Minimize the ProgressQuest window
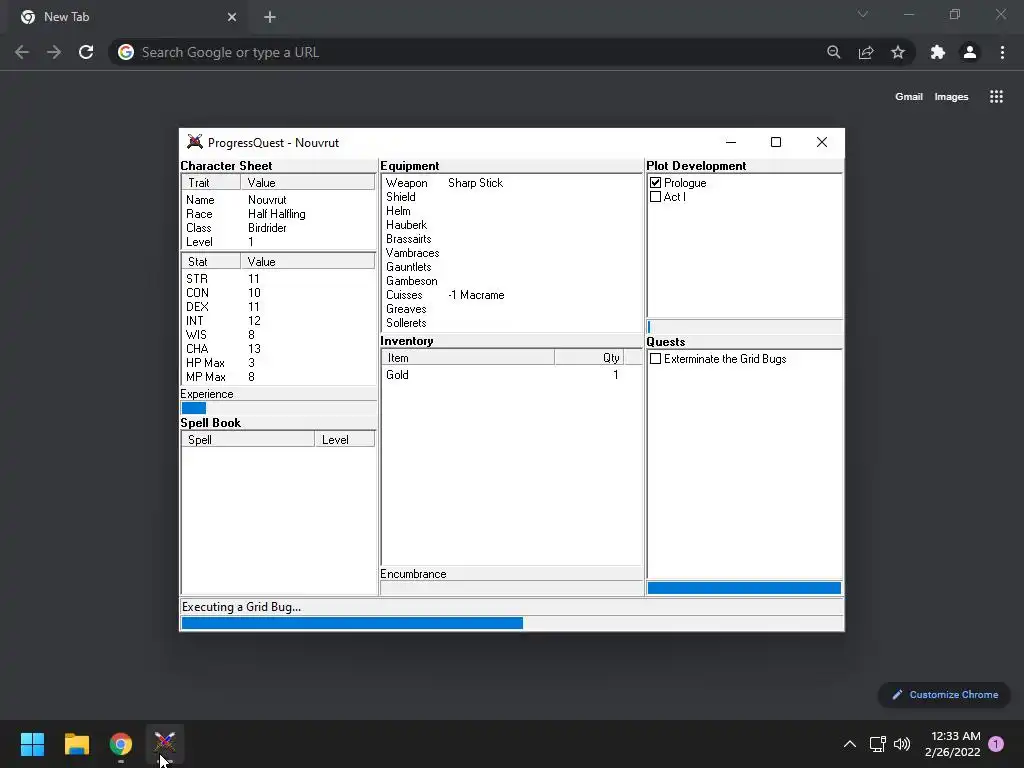 click(731, 142)
